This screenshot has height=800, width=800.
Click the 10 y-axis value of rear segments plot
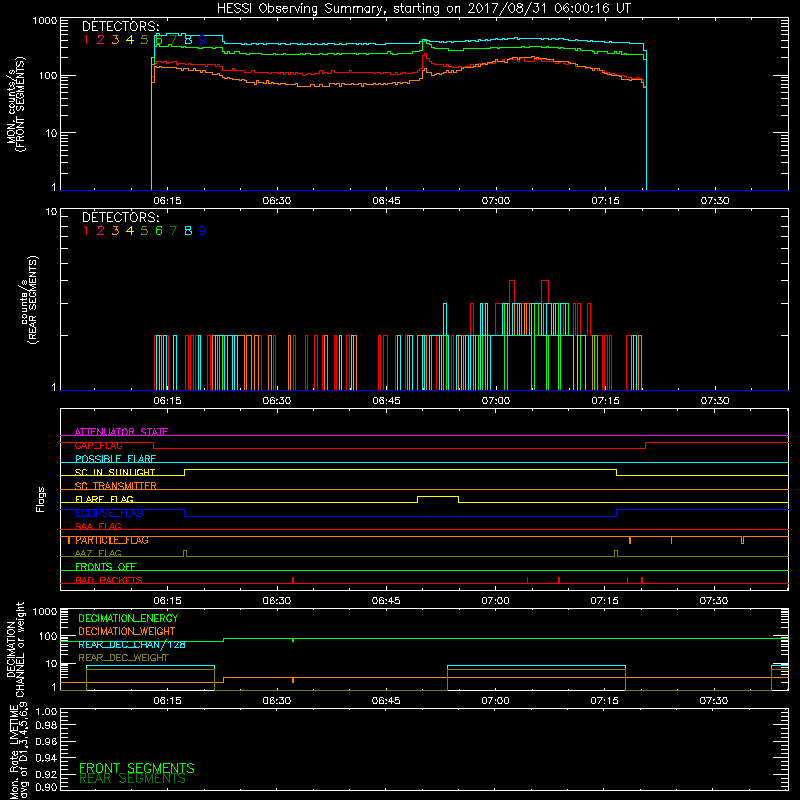click(51, 212)
